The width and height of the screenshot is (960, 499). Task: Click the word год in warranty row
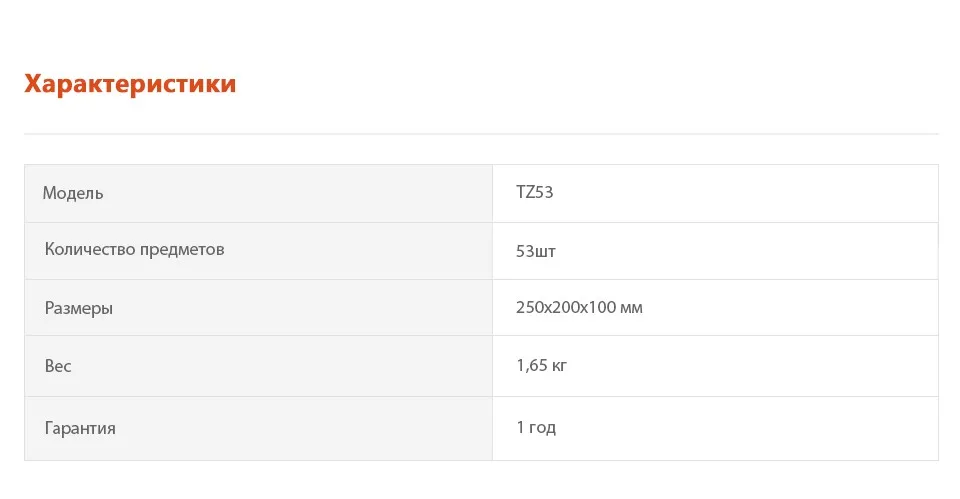542,428
